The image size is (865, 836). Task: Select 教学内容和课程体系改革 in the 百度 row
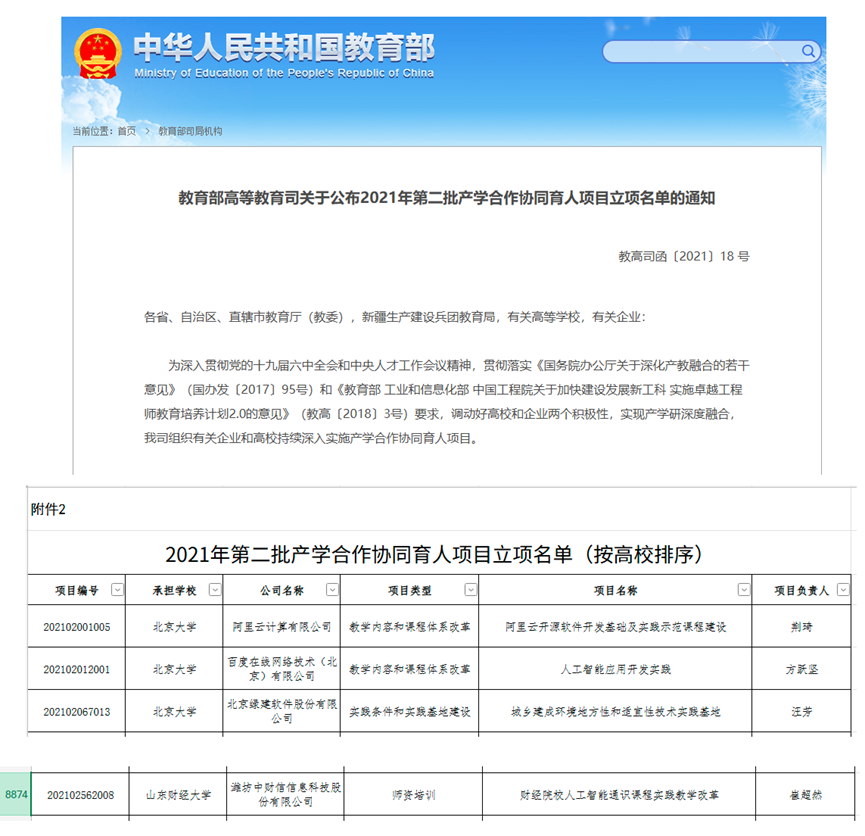410,669
